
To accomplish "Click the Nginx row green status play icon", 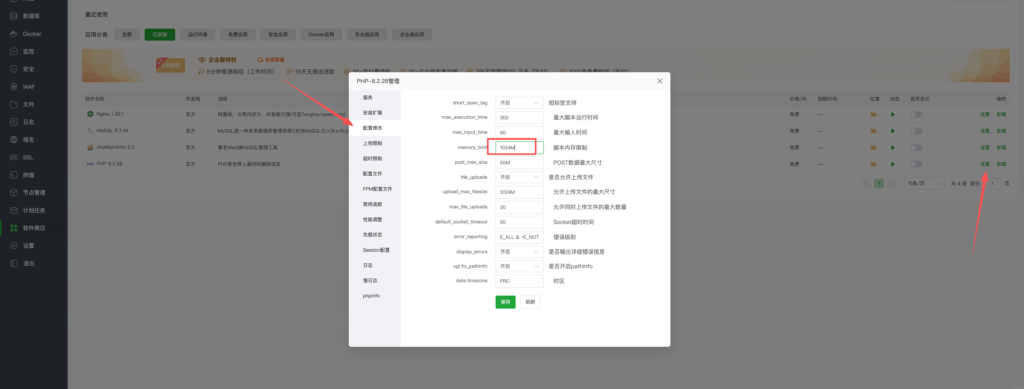I will coord(893,114).
